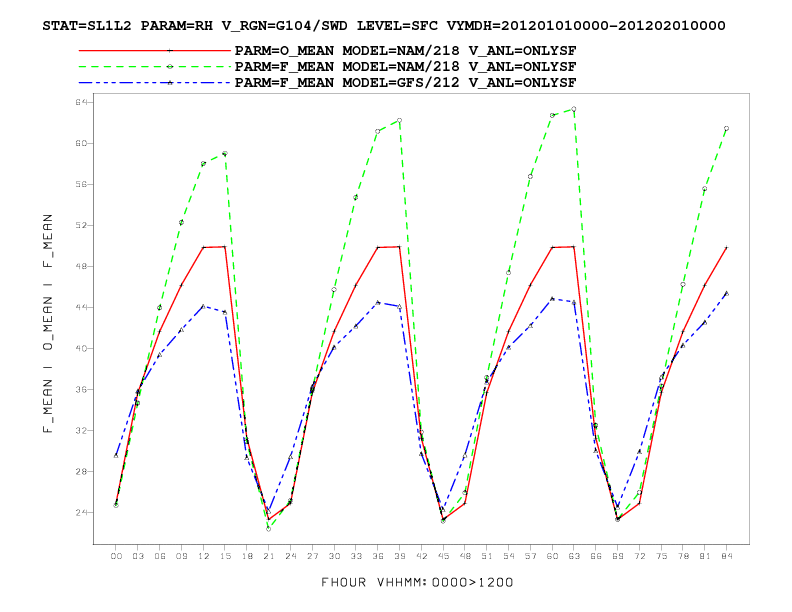Click green NAM minimum marker at hour 21

coord(269,529)
